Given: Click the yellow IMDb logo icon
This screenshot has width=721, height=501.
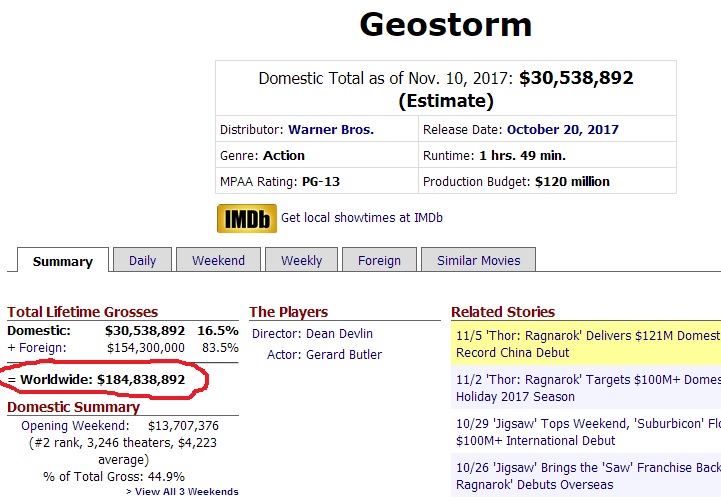Looking at the screenshot, I should coord(246,217).
